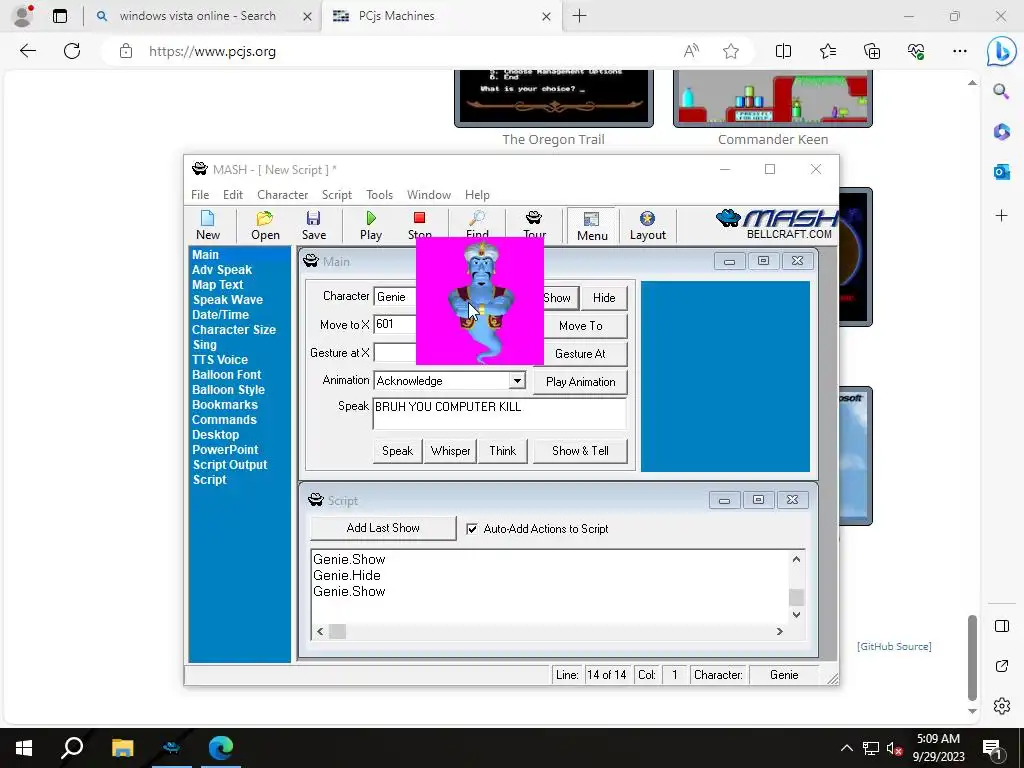Click the Whisper button
The image size is (1024, 768).
(x=450, y=451)
